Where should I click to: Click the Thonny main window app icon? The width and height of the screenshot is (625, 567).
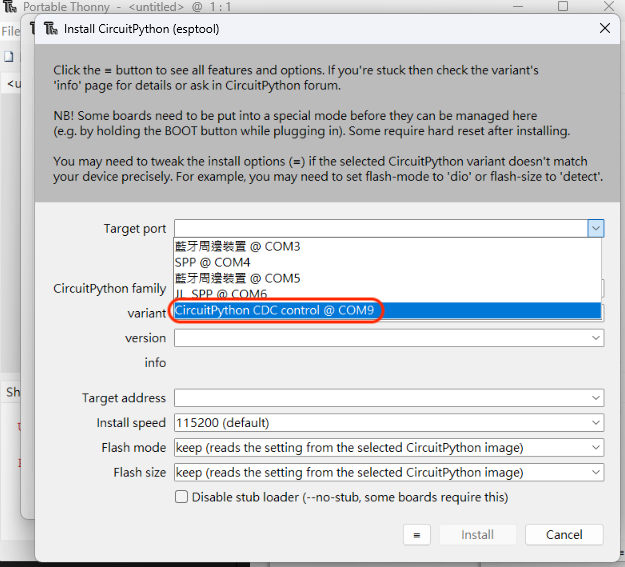pyautogui.click(x=10, y=6)
